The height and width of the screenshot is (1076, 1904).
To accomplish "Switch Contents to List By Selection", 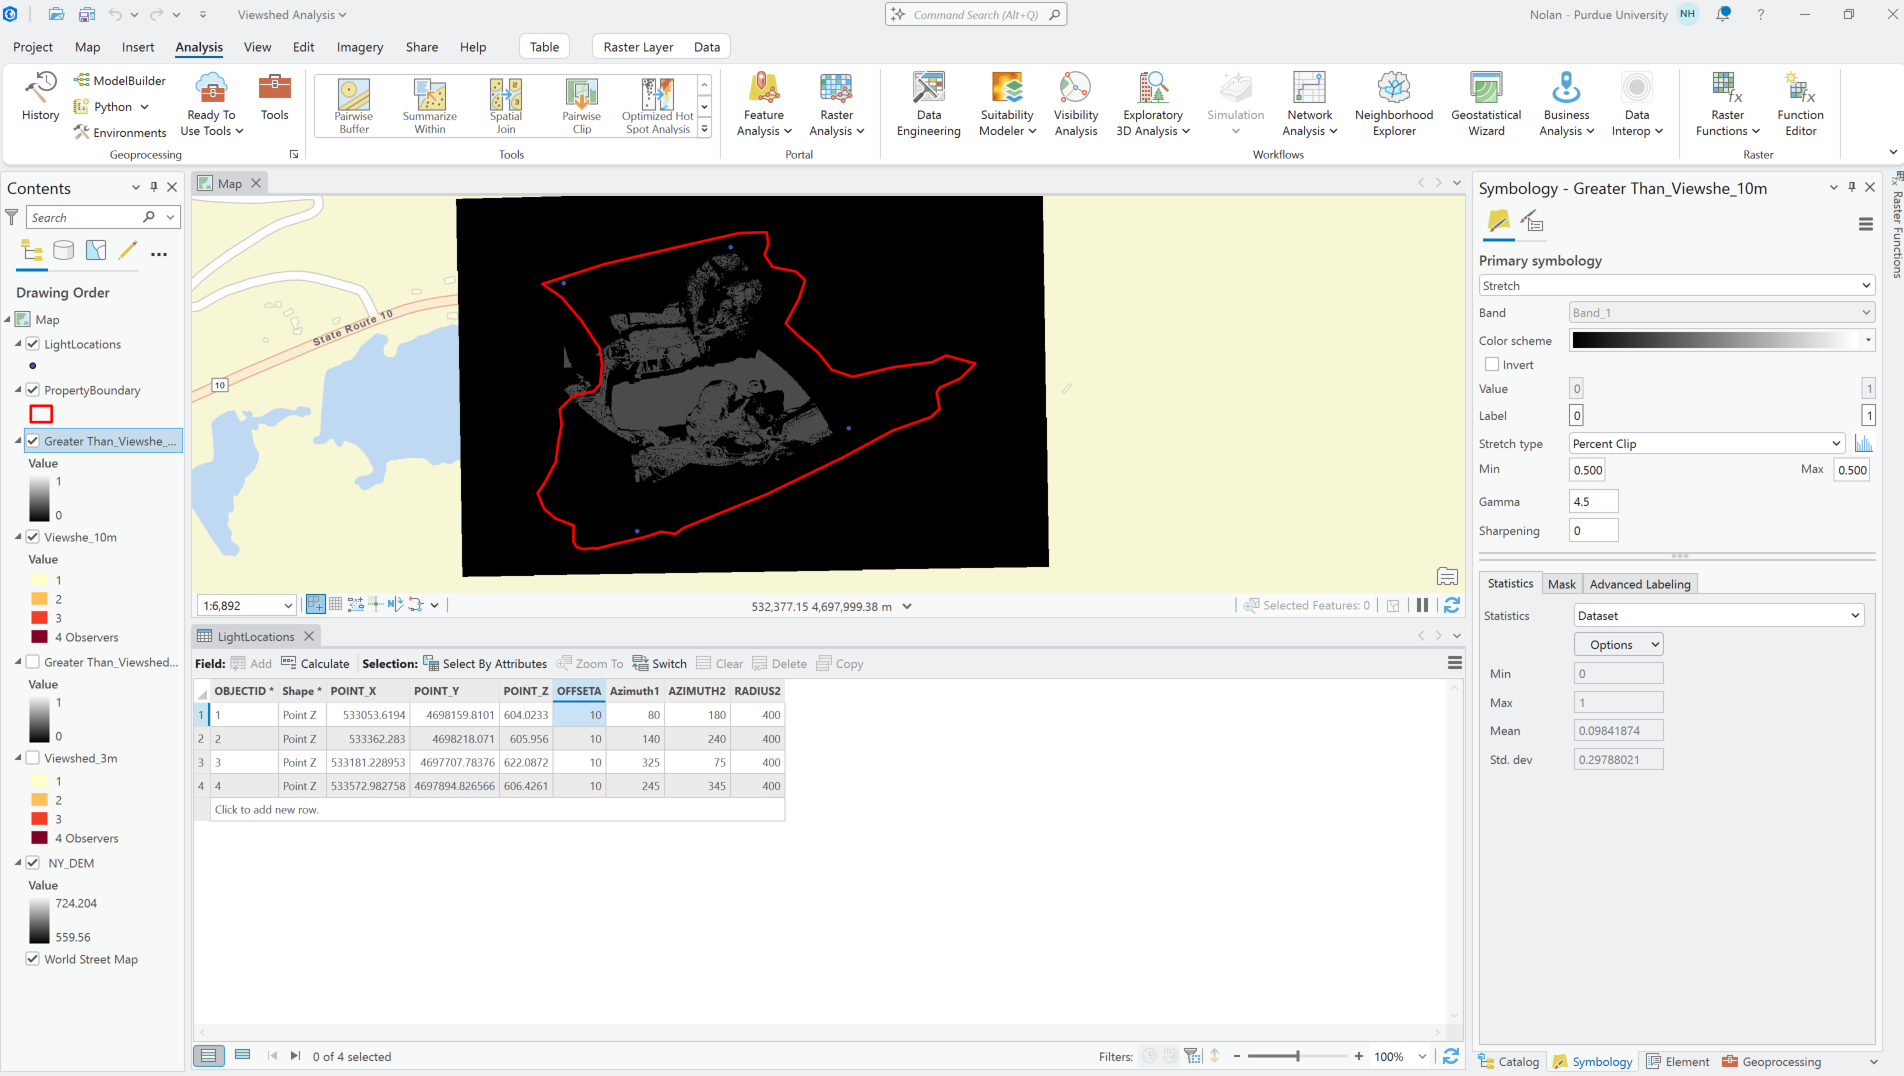I will pyautogui.click(x=96, y=251).
